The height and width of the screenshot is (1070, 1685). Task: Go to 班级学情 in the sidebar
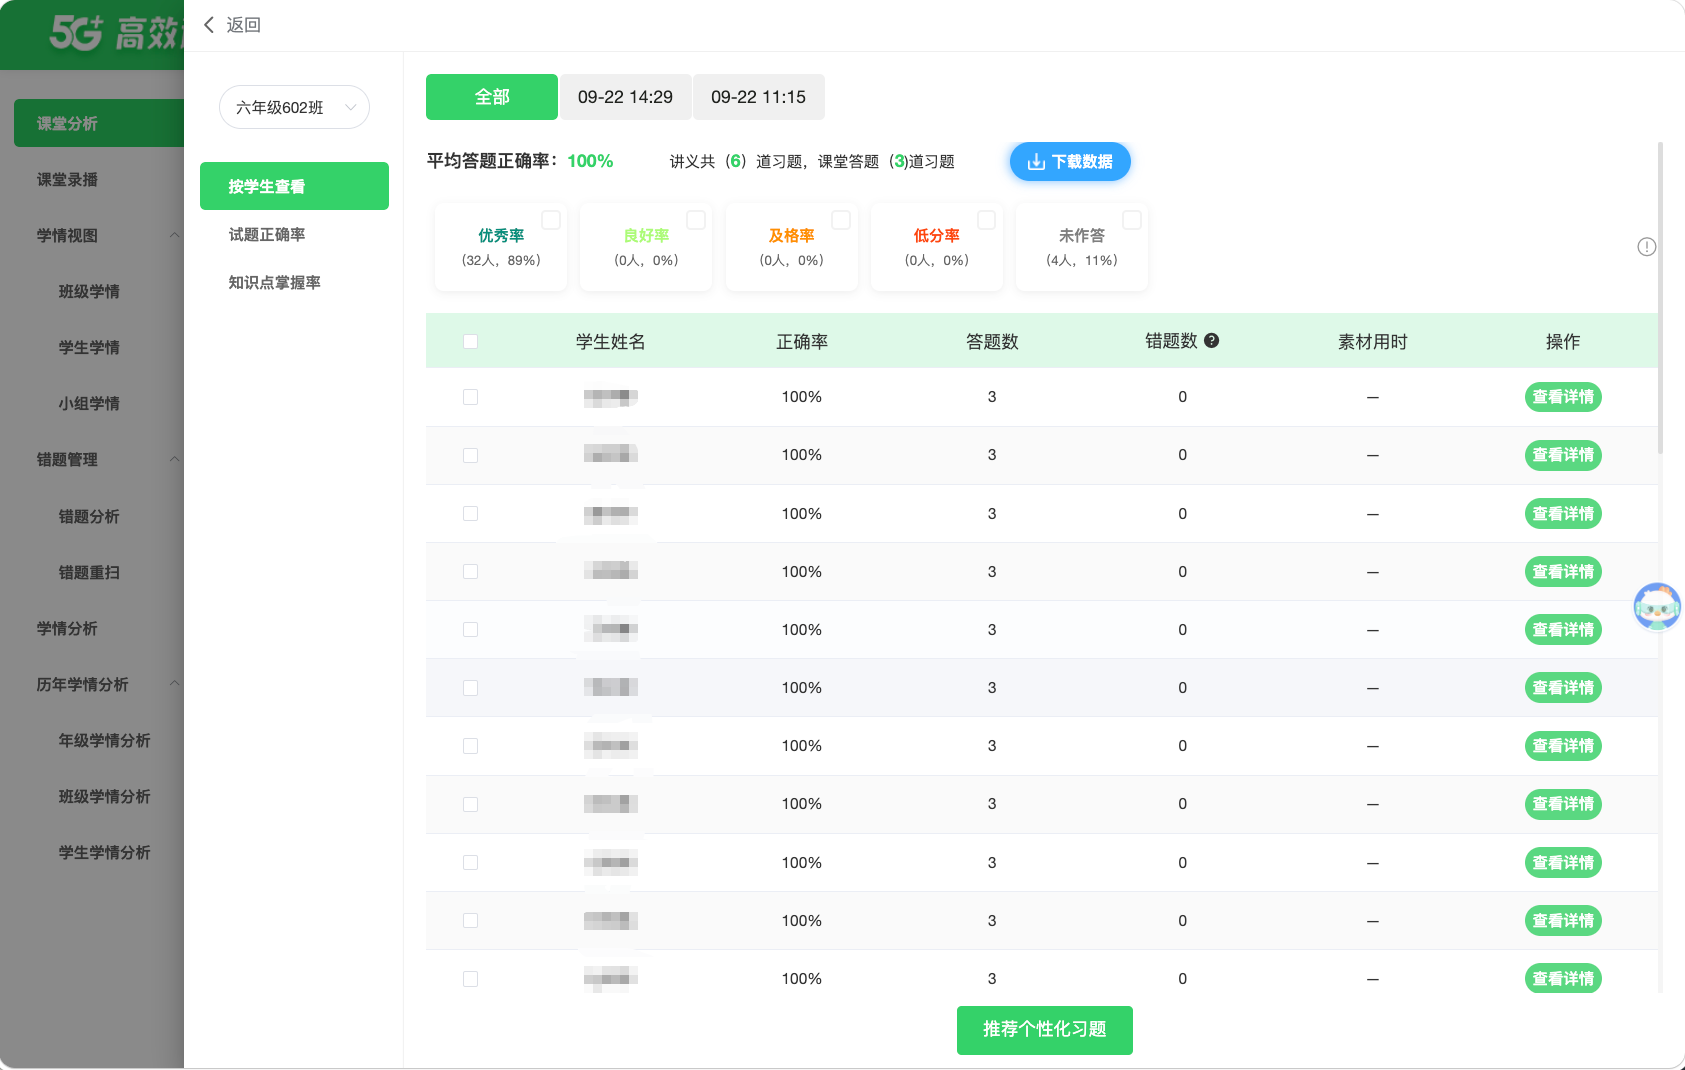coord(89,291)
